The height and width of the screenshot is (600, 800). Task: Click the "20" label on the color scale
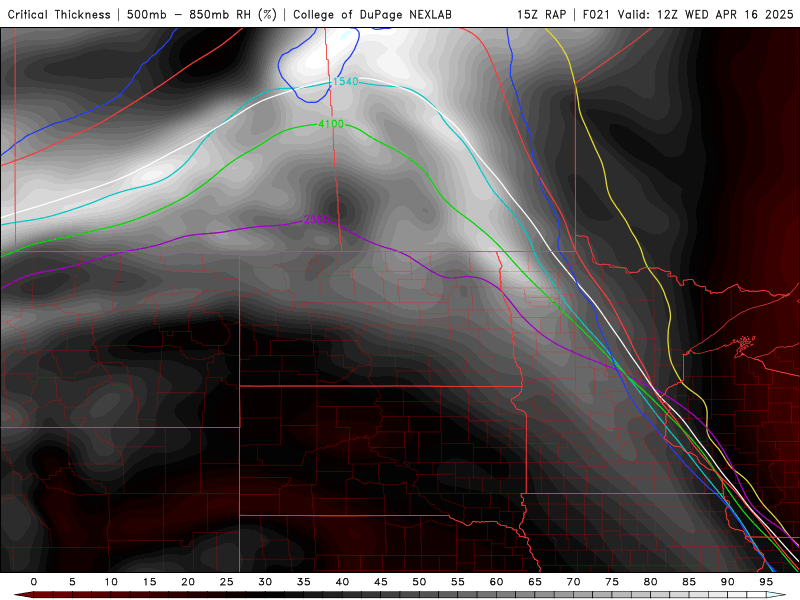(x=188, y=582)
